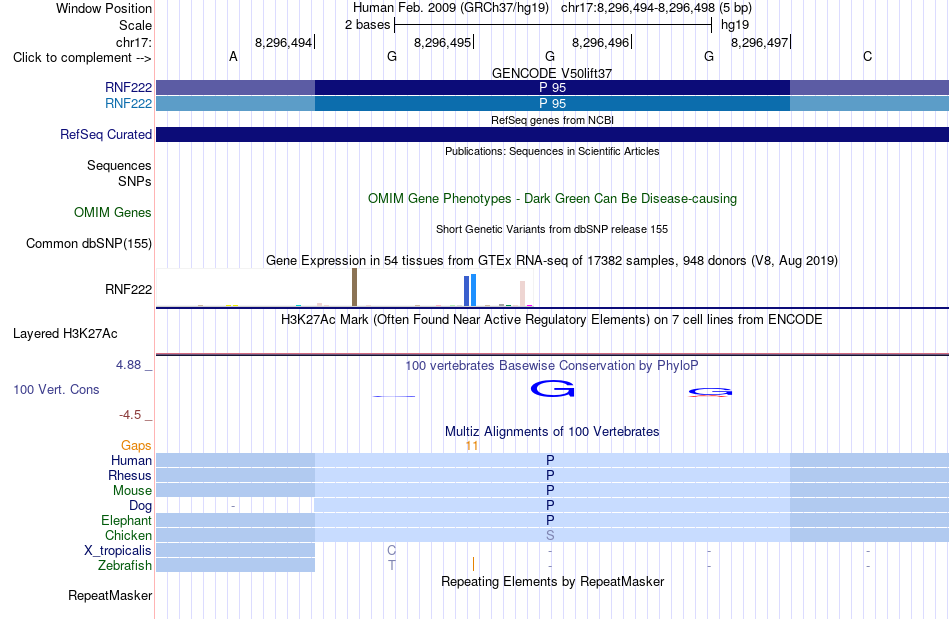Click position label 8,296,494
Viewport: 950px width, 619px height.
(283, 42)
